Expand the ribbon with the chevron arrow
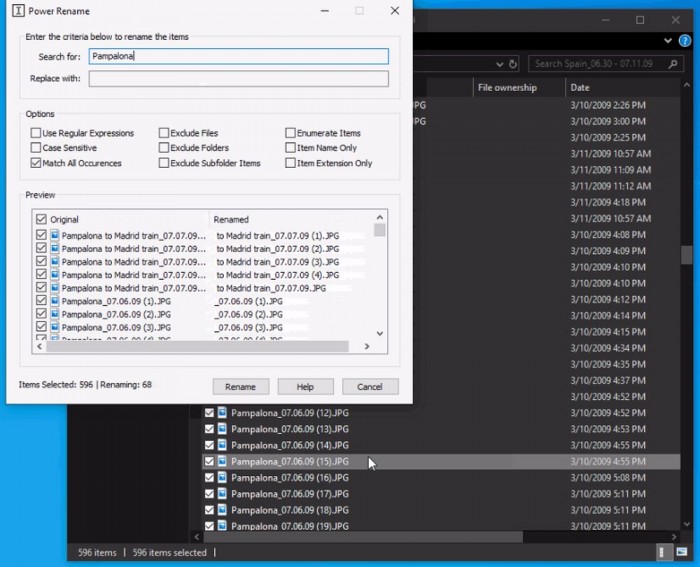The image size is (700, 567). [x=669, y=40]
